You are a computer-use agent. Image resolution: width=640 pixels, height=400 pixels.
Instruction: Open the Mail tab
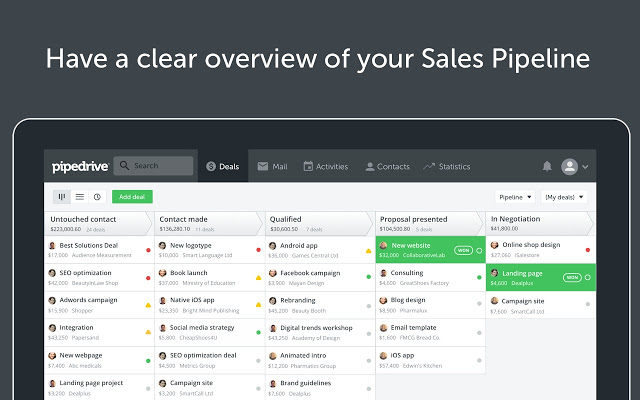pyautogui.click(x=272, y=166)
